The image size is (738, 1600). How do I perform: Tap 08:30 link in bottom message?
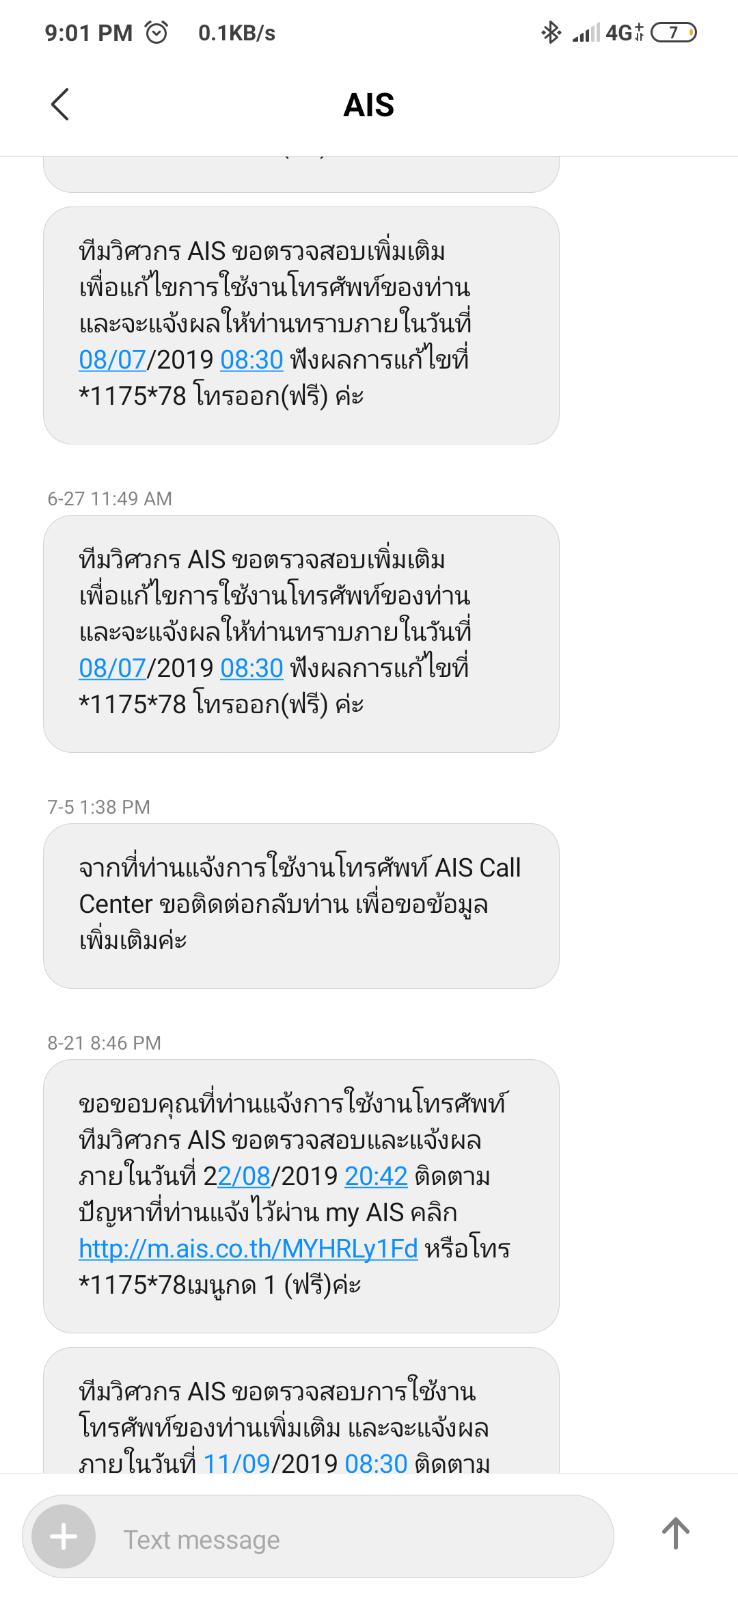[x=375, y=1464]
